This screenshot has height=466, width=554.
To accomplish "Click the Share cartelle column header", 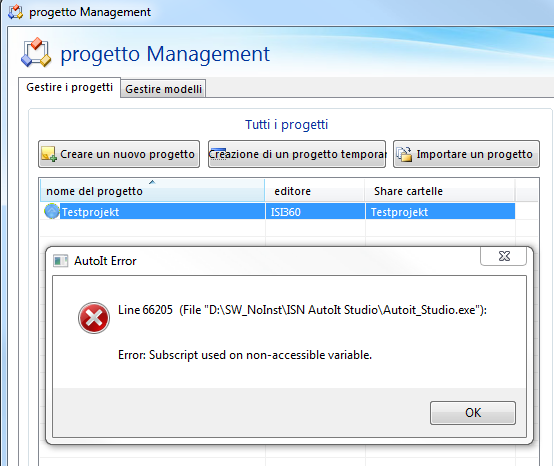I will tap(440, 191).
